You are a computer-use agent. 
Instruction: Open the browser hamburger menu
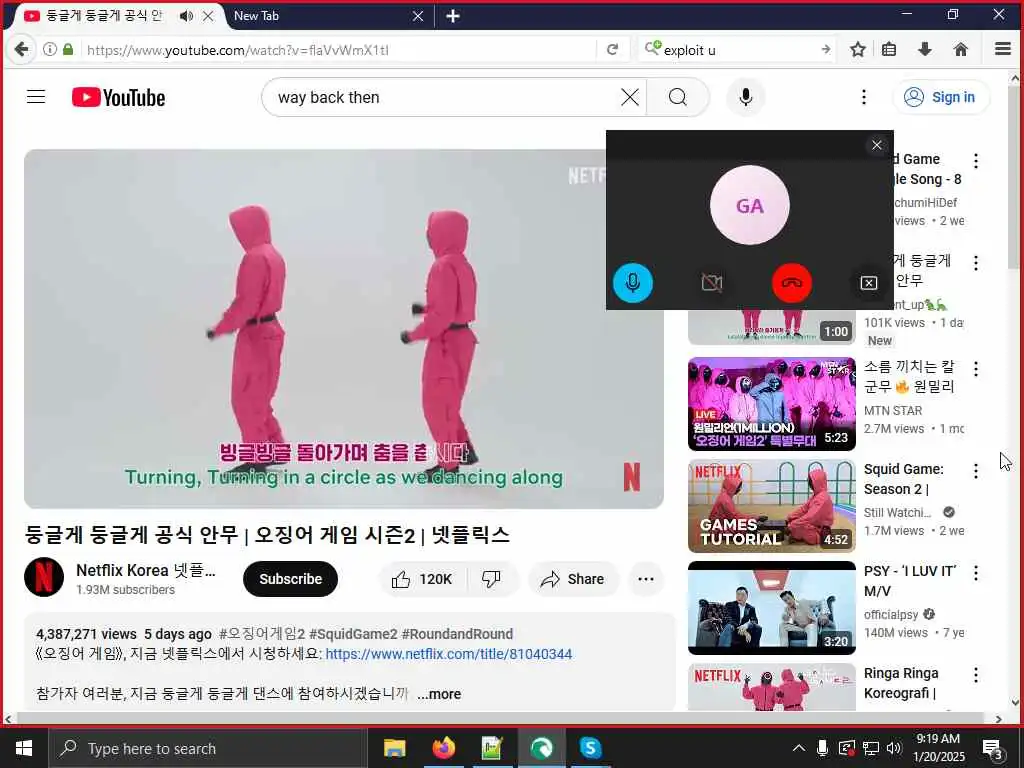(x=1003, y=50)
